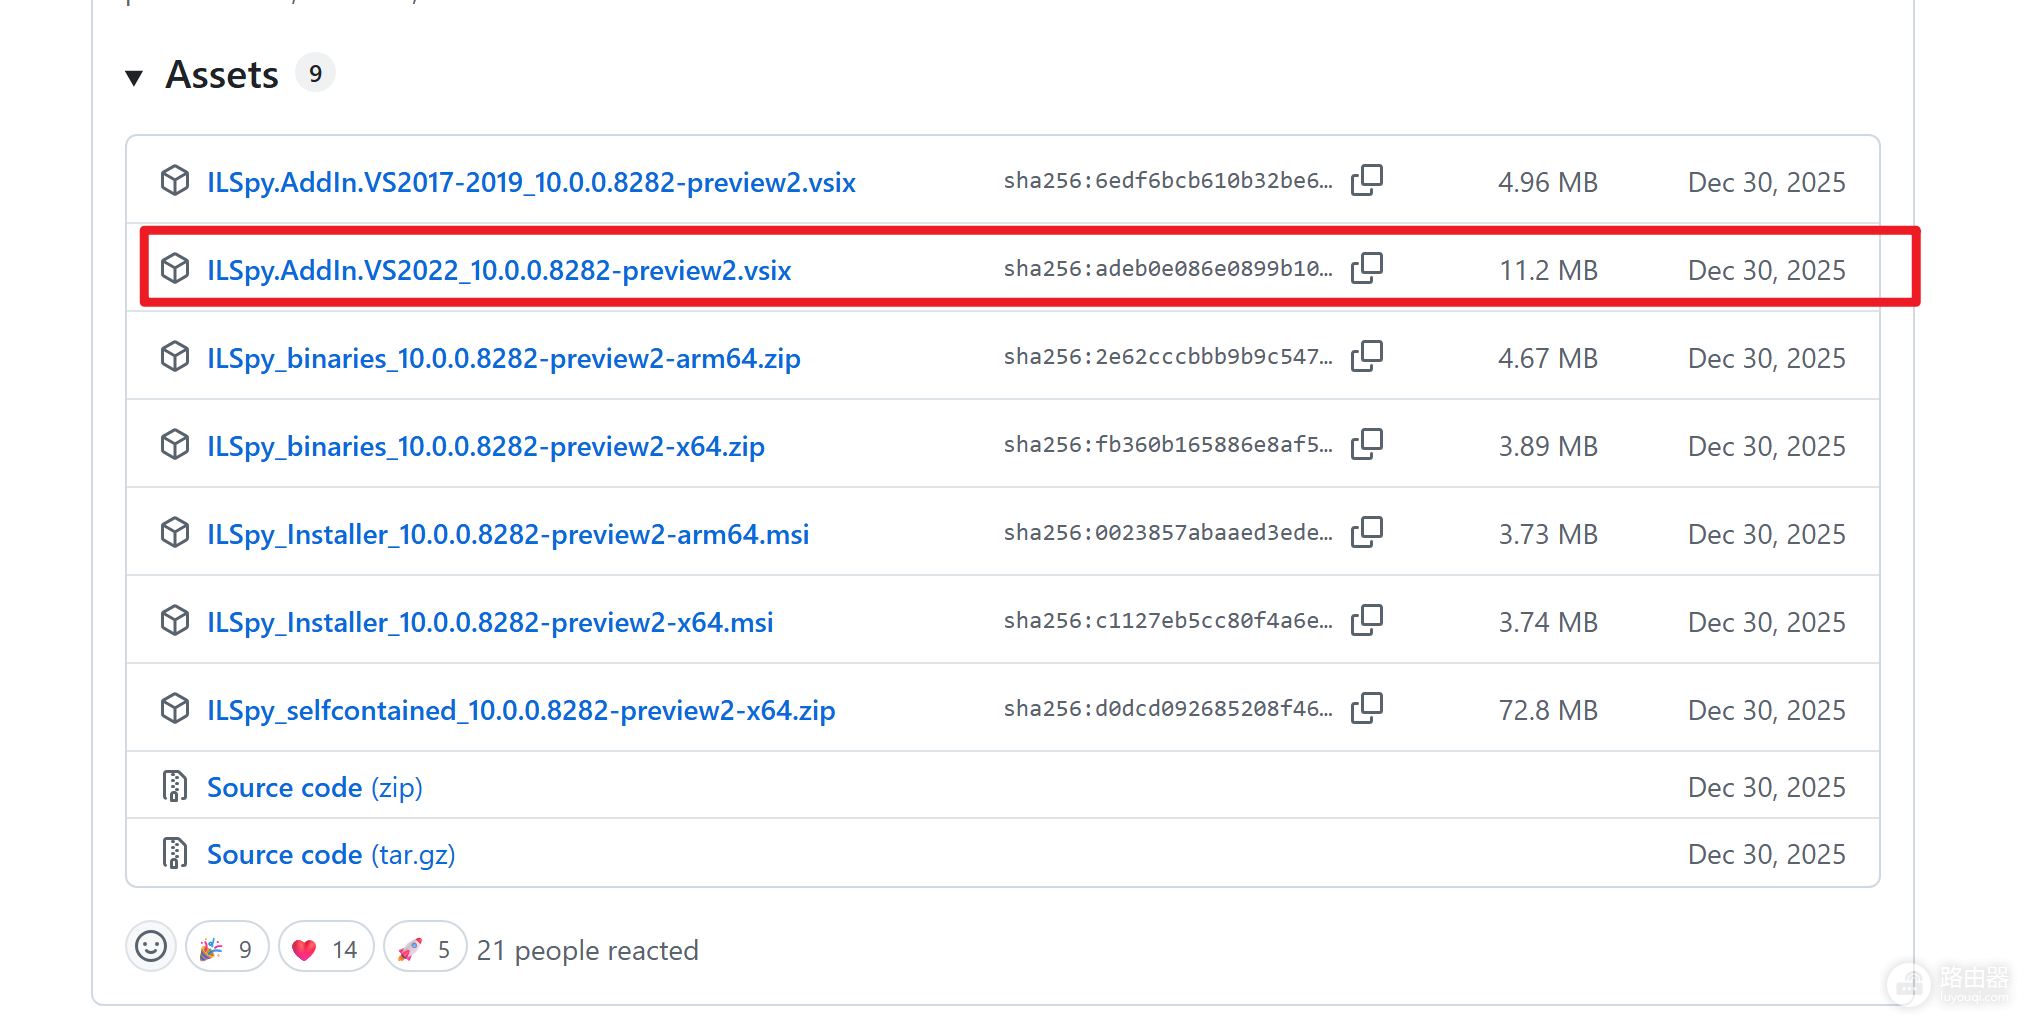Screen dimensions: 2027x1025
Task: Download Source code (zip)
Action: coord(315,788)
